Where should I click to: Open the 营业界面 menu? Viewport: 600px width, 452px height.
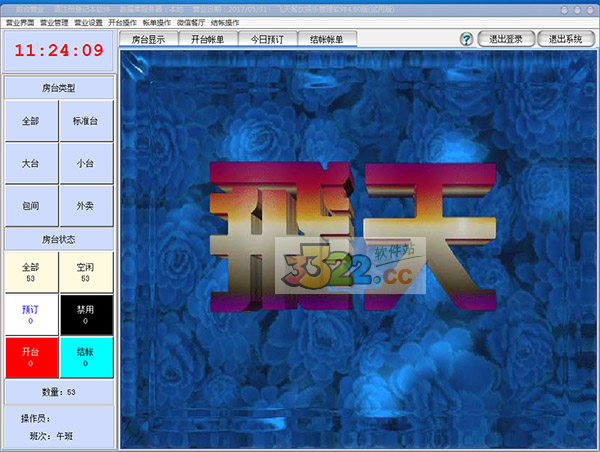(20, 23)
